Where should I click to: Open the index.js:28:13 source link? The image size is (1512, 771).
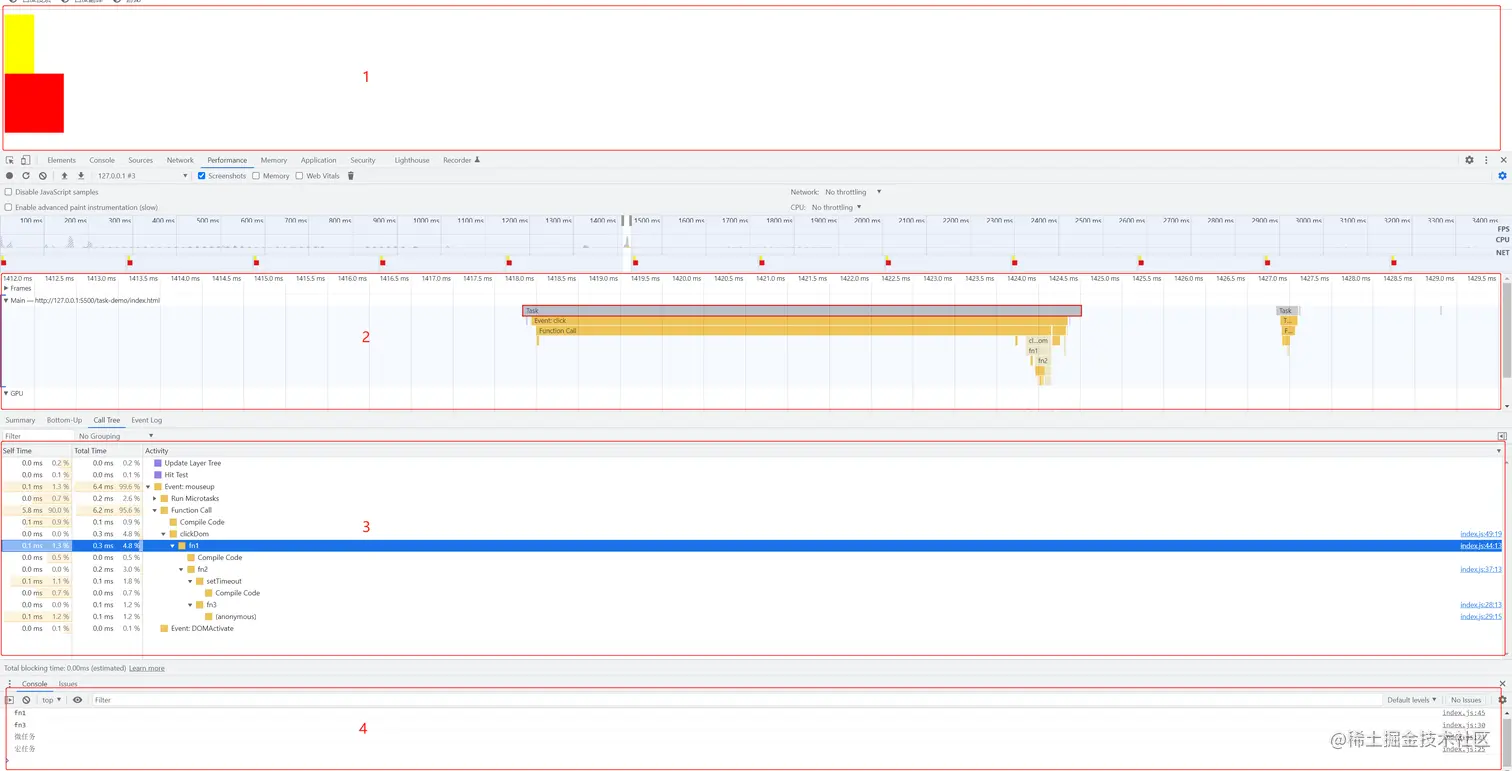[x=1481, y=605]
